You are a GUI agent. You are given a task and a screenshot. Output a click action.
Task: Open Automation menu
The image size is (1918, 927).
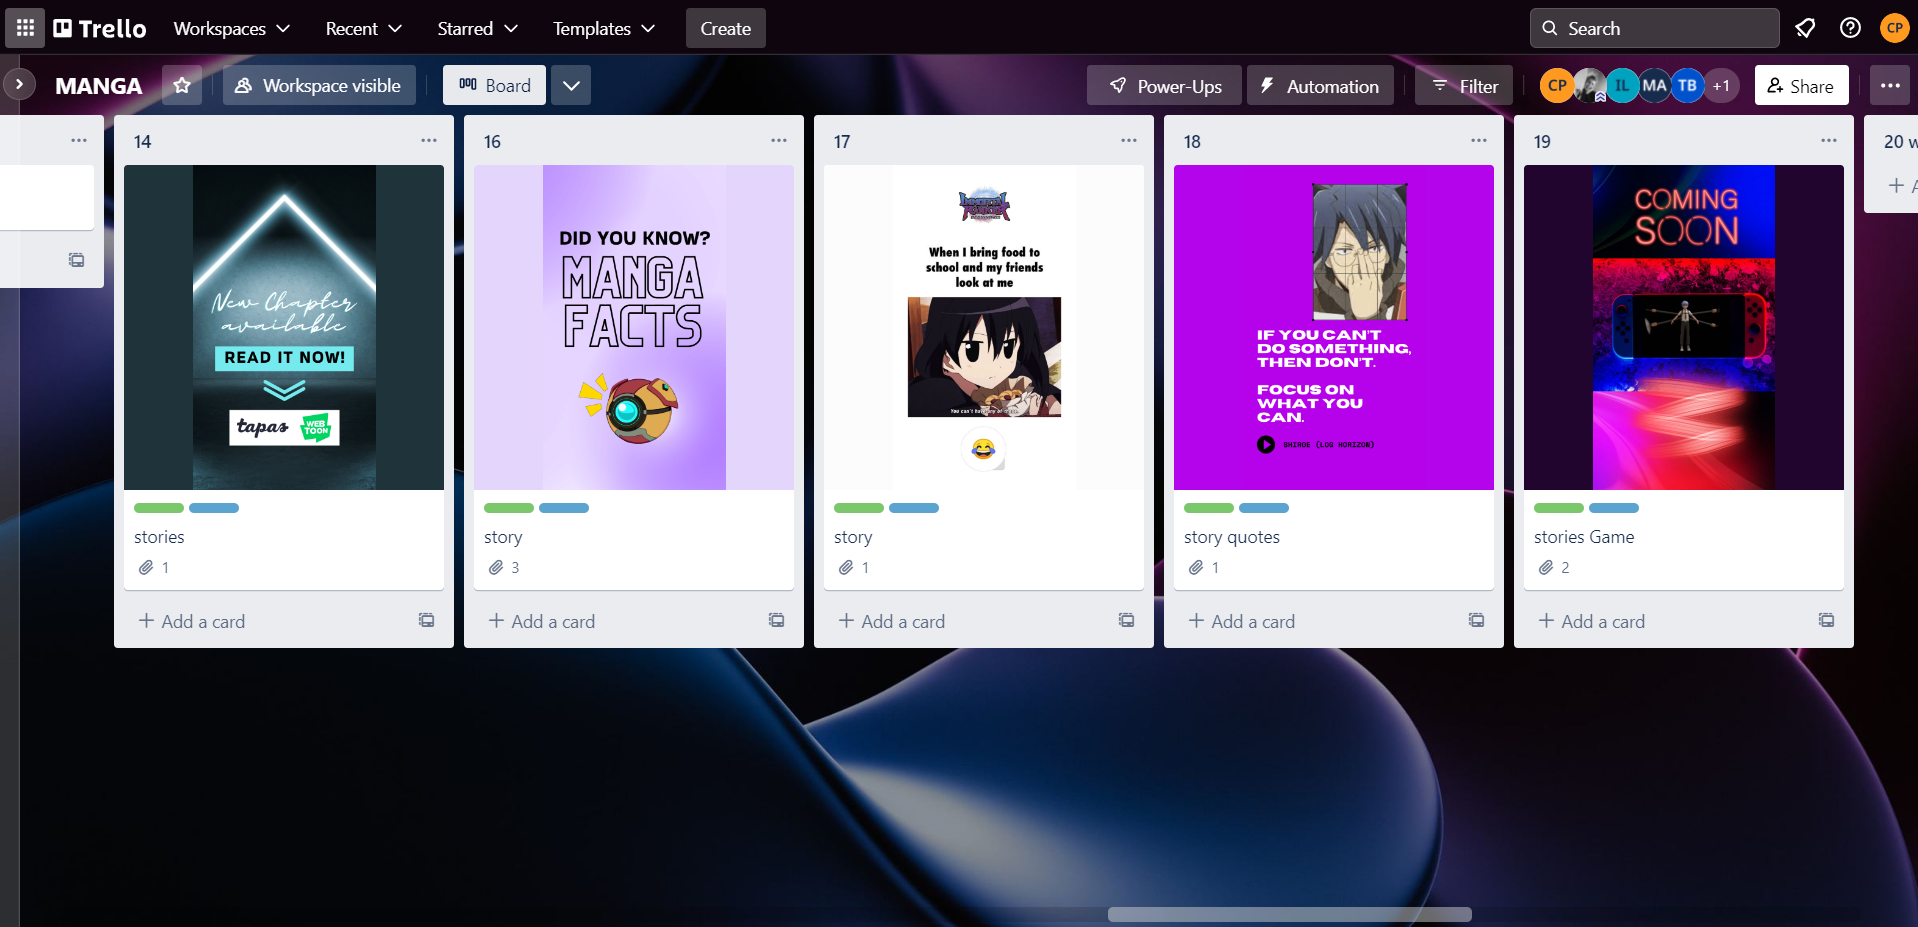1319,85
